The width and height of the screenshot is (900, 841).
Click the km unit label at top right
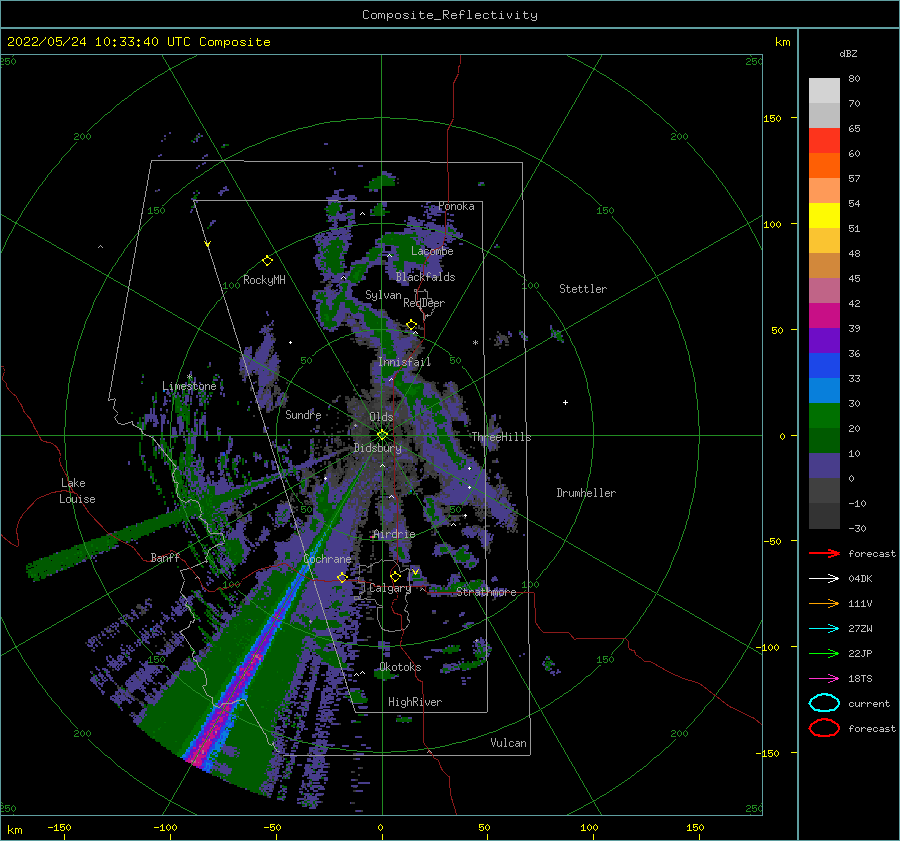(x=782, y=42)
